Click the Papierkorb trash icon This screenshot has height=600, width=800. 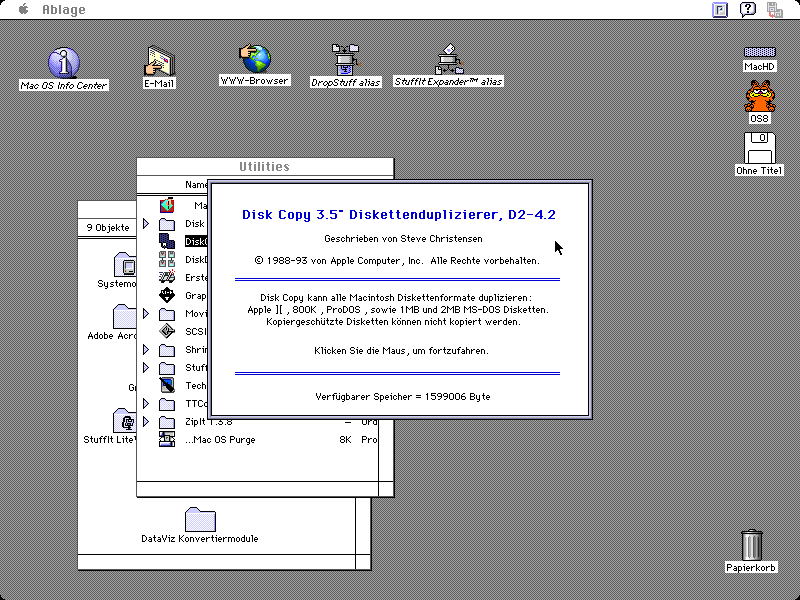click(x=751, y=545)
